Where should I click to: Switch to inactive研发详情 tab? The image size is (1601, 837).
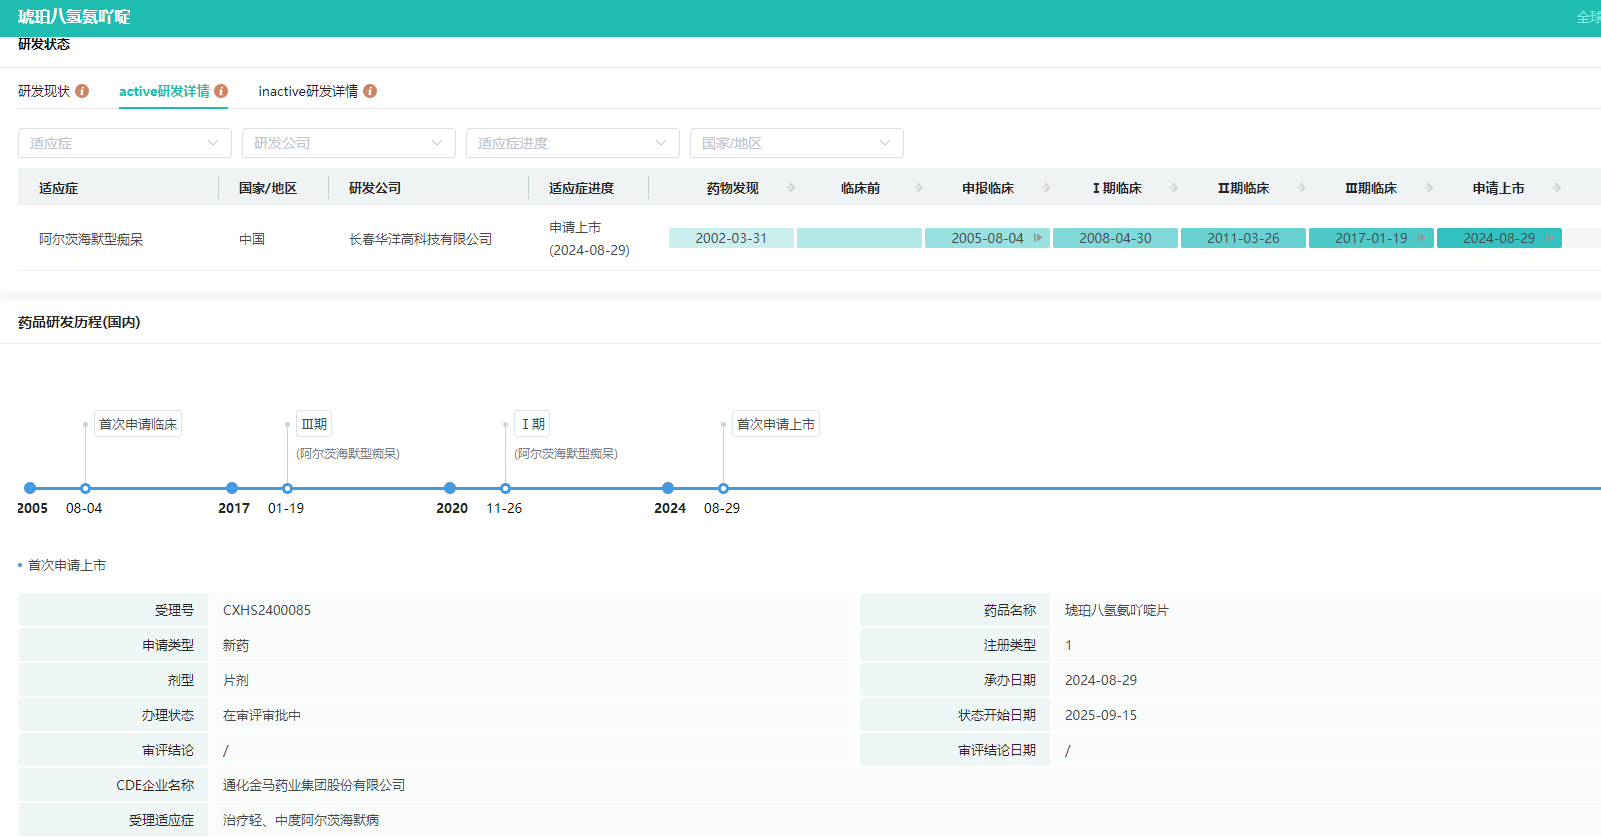308,91
